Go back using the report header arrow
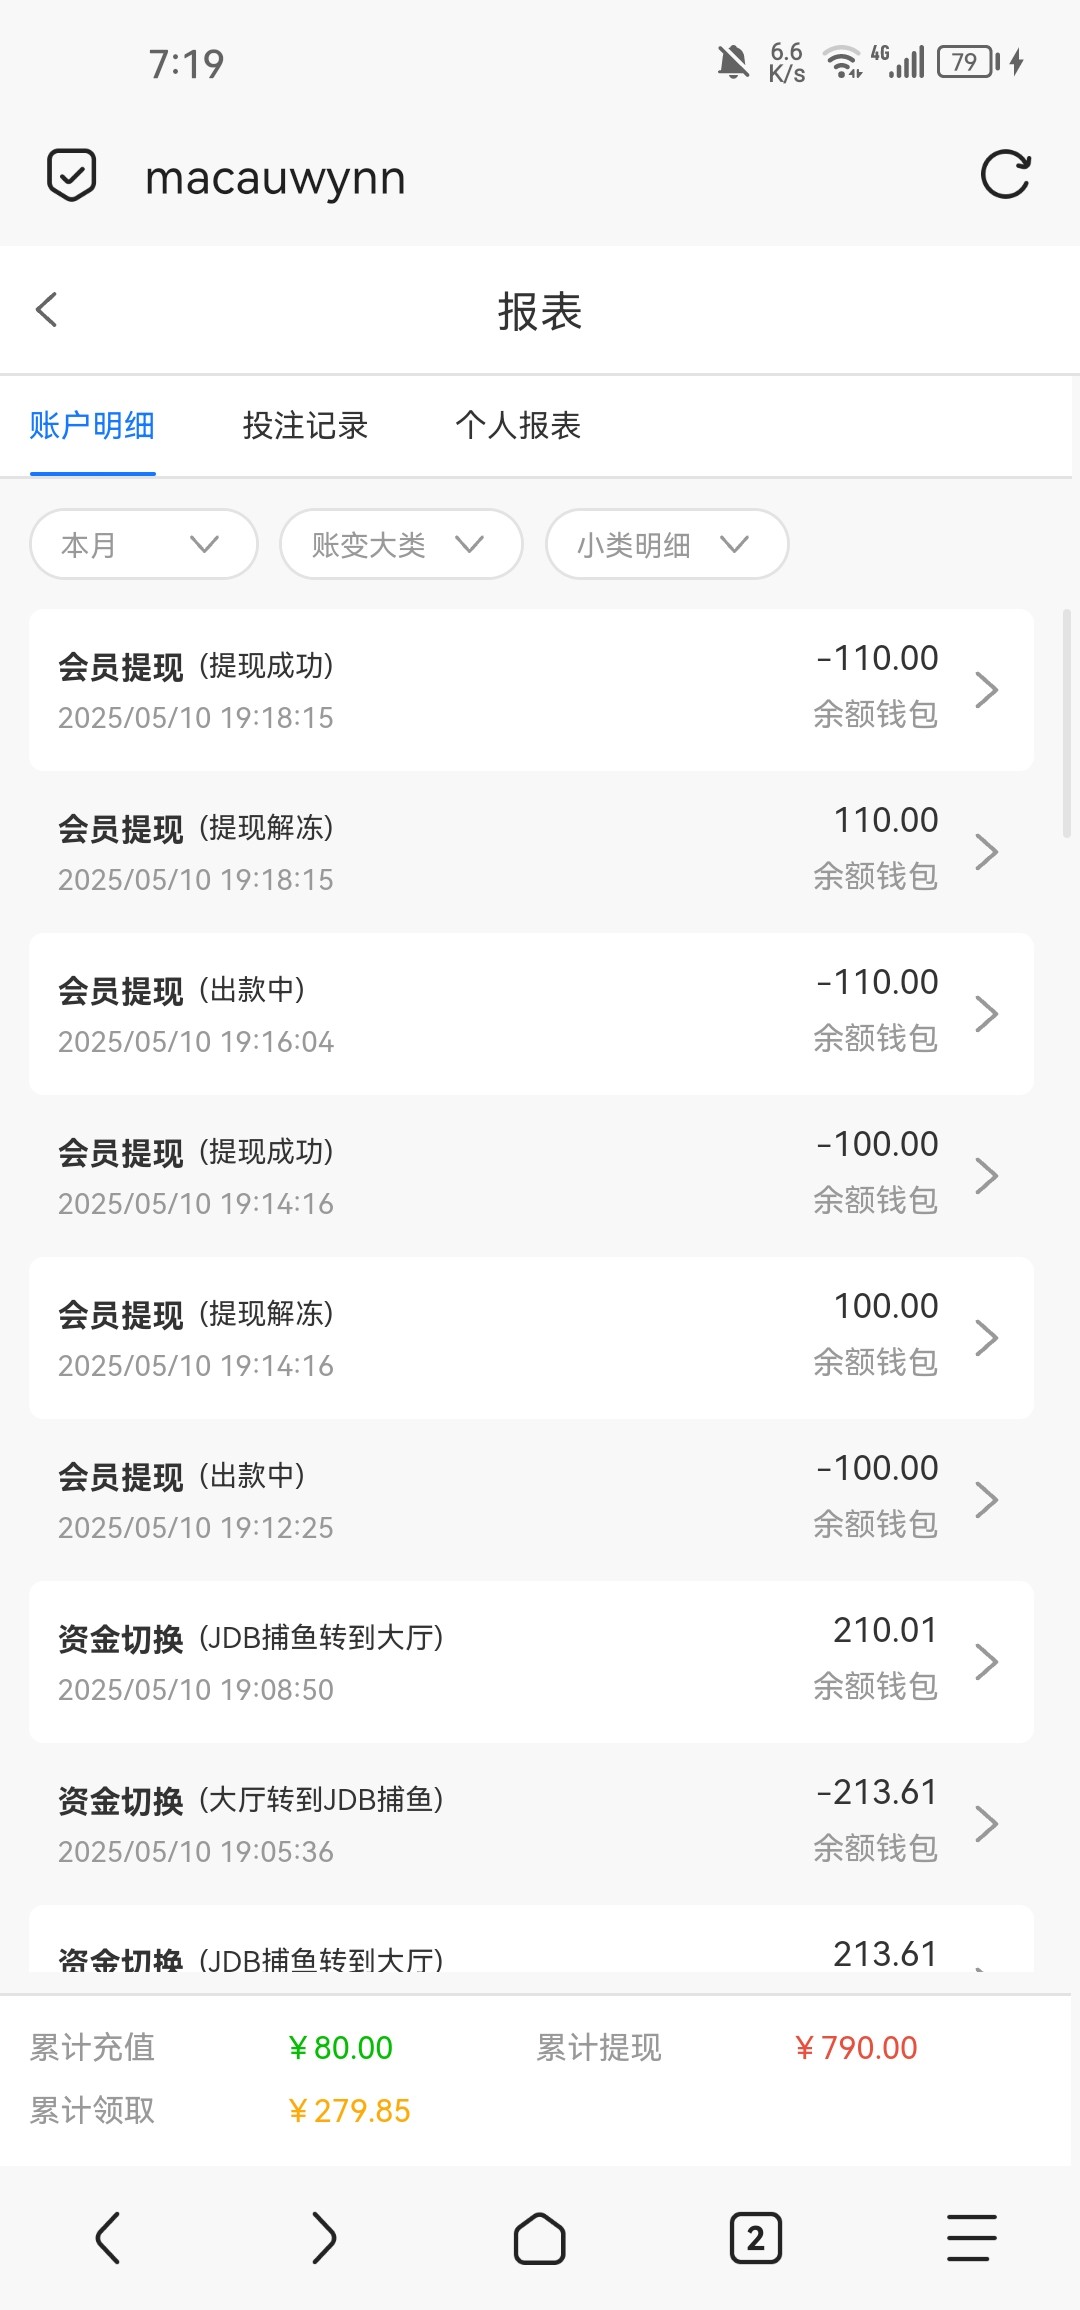 (46, 310)
